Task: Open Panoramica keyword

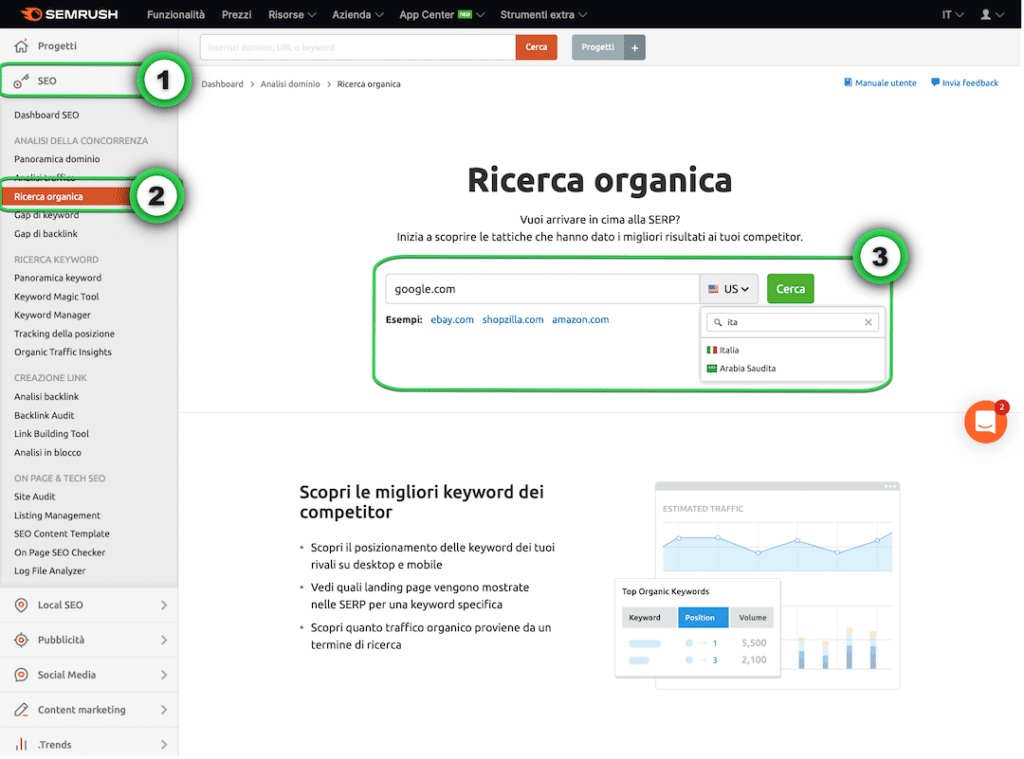Action: pyautogui.click(x=57, y=278)
